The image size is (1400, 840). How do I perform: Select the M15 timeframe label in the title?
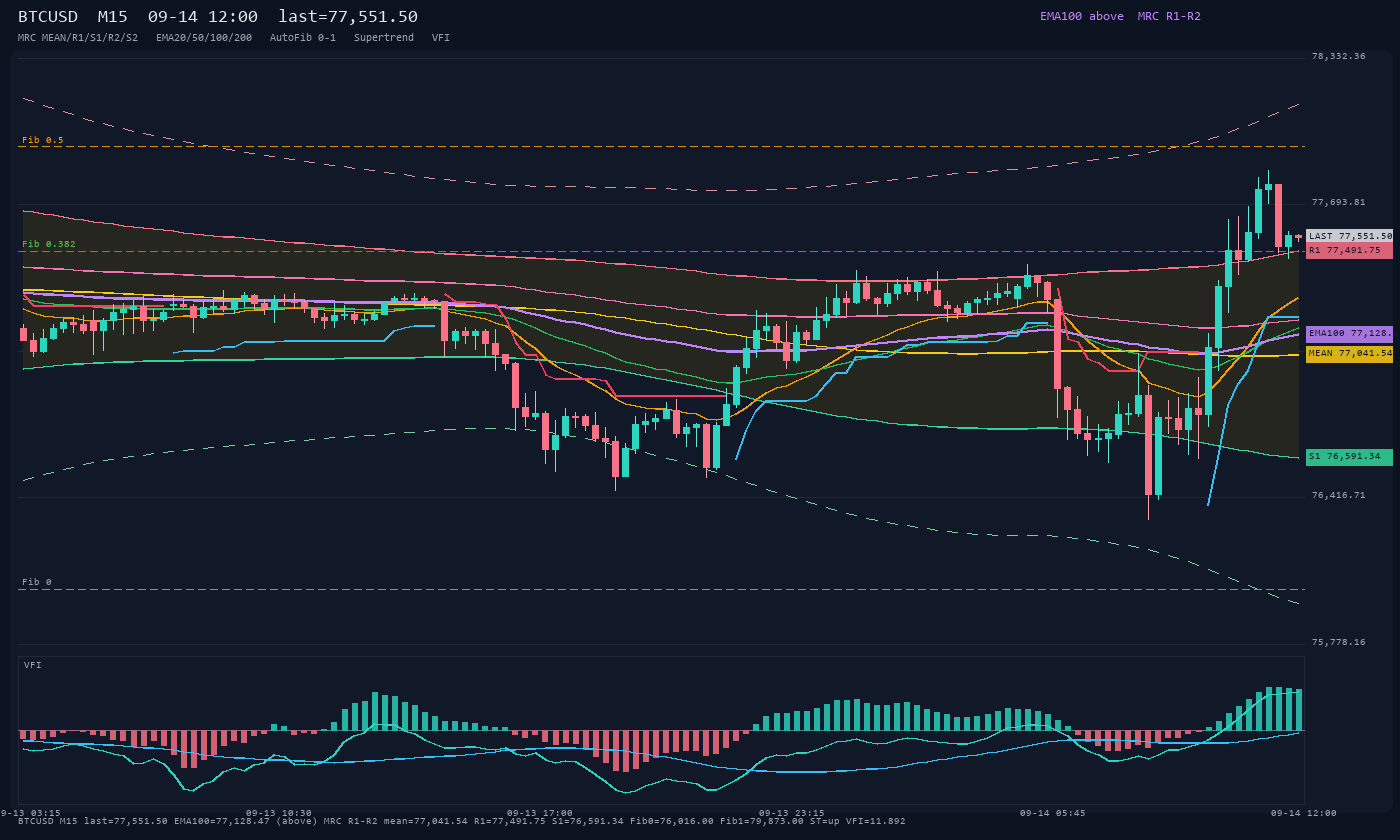pos(112,17)
